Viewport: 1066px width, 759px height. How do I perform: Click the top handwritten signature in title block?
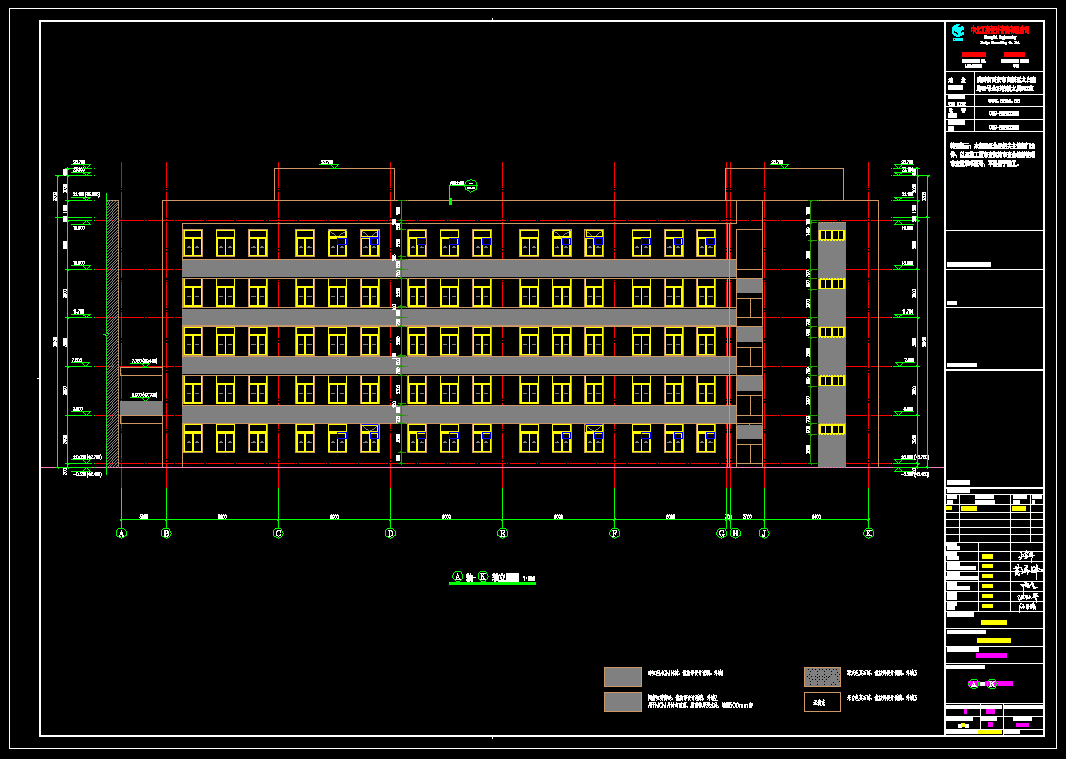pyautogui.click(x=1026, y=555)
